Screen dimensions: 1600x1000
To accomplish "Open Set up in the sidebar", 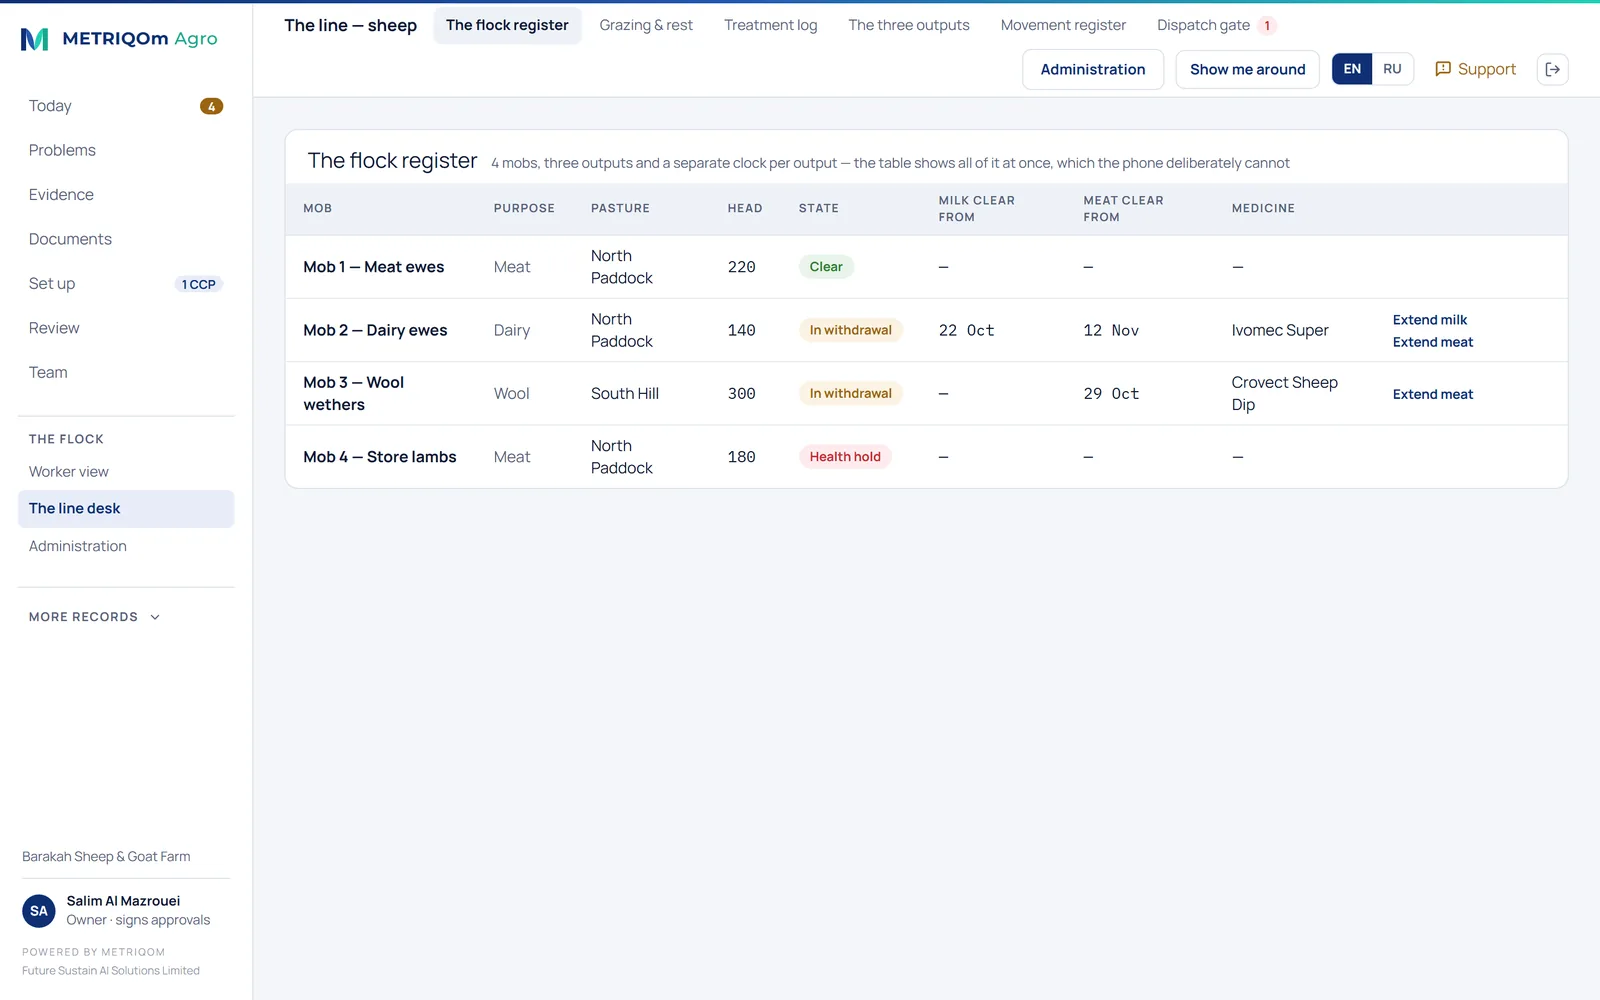I will pos(126,284).
